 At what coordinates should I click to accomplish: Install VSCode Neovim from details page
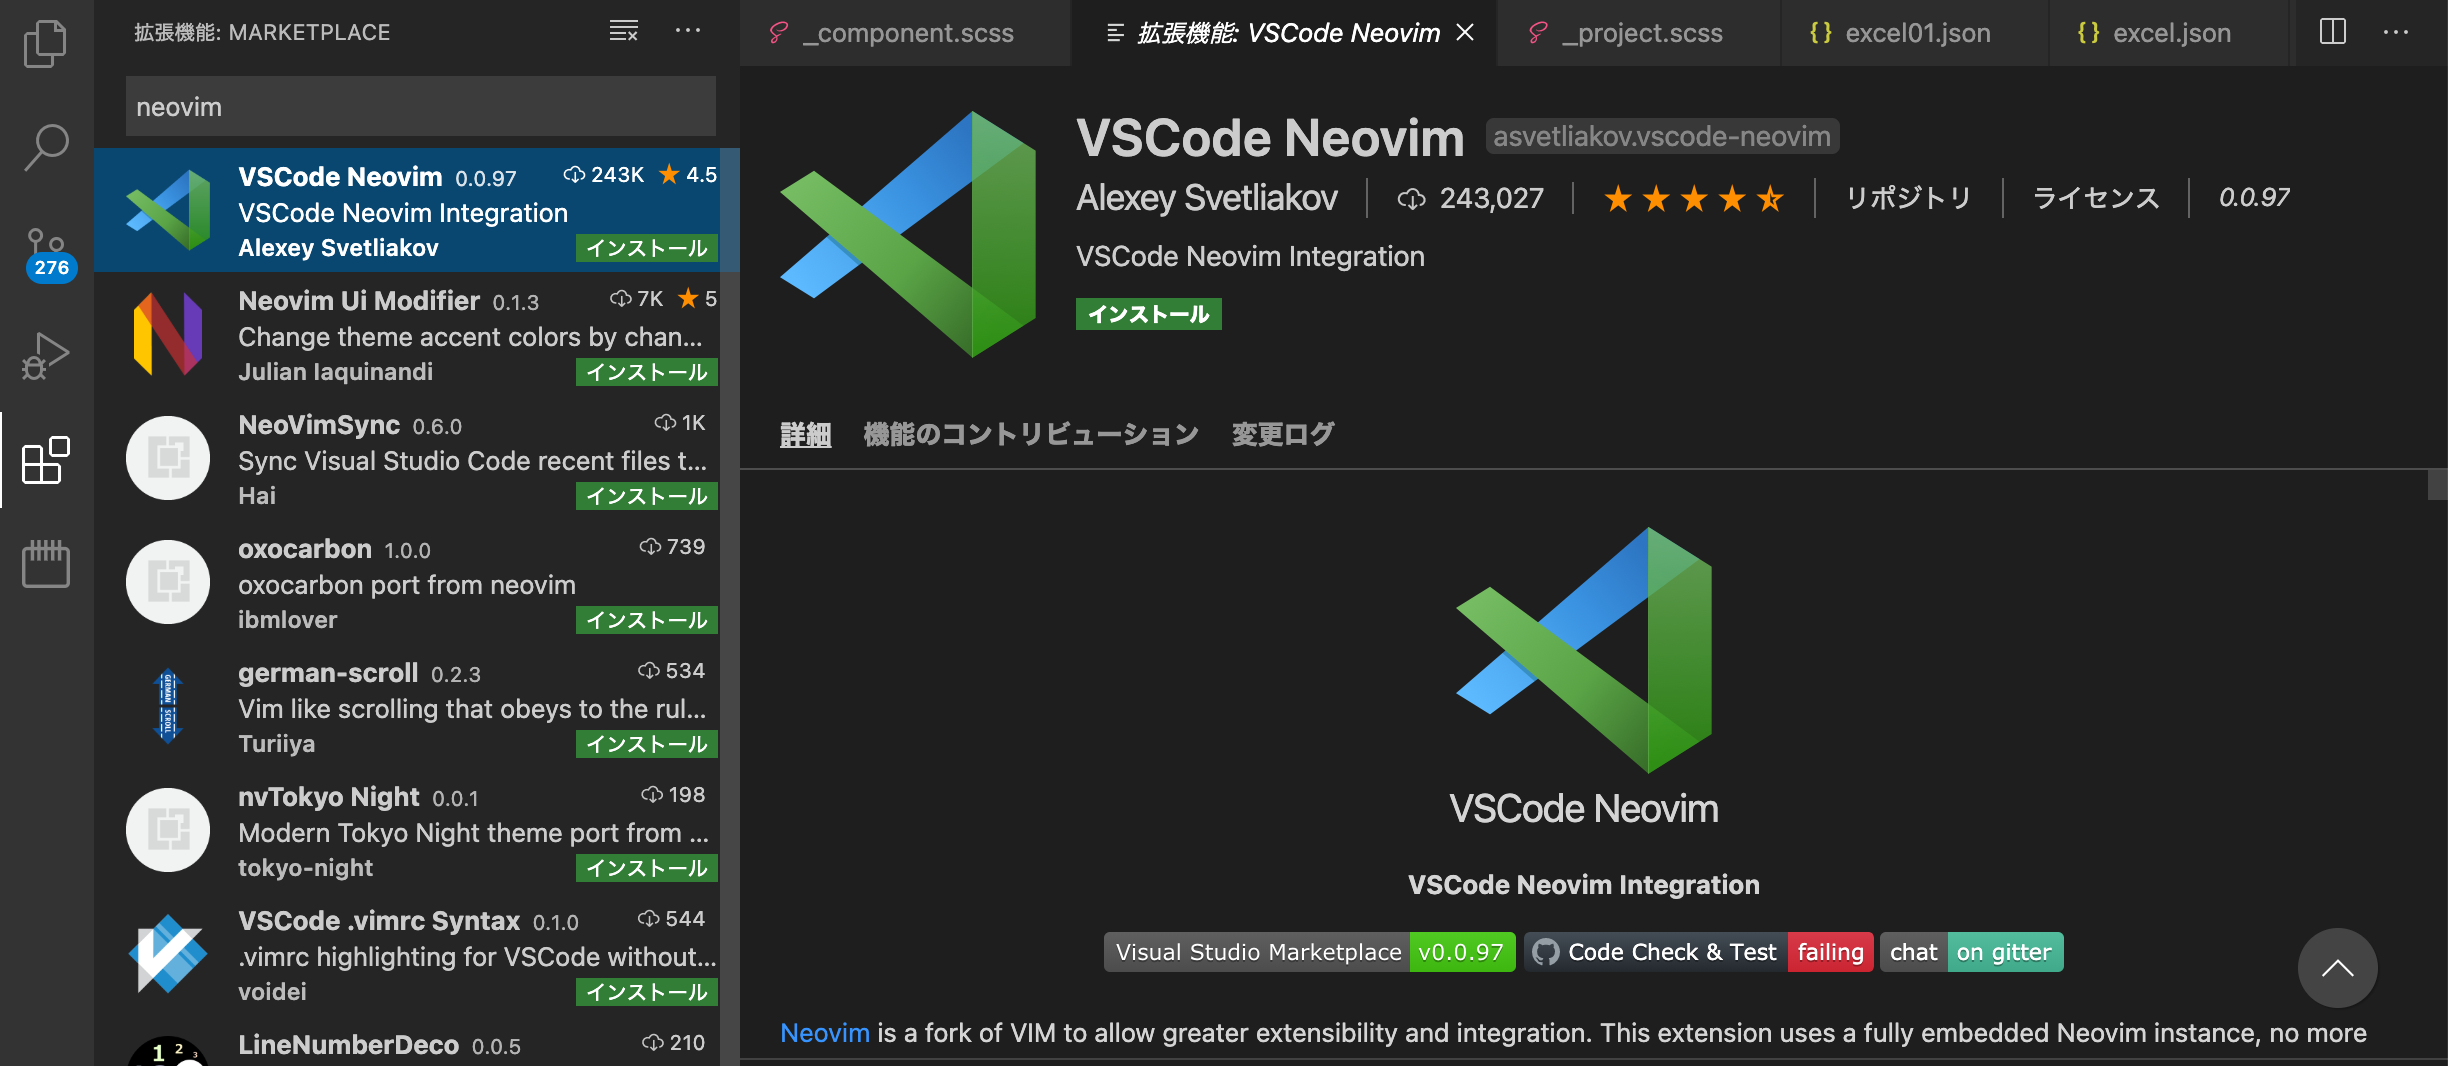[x=1148, y=314]
